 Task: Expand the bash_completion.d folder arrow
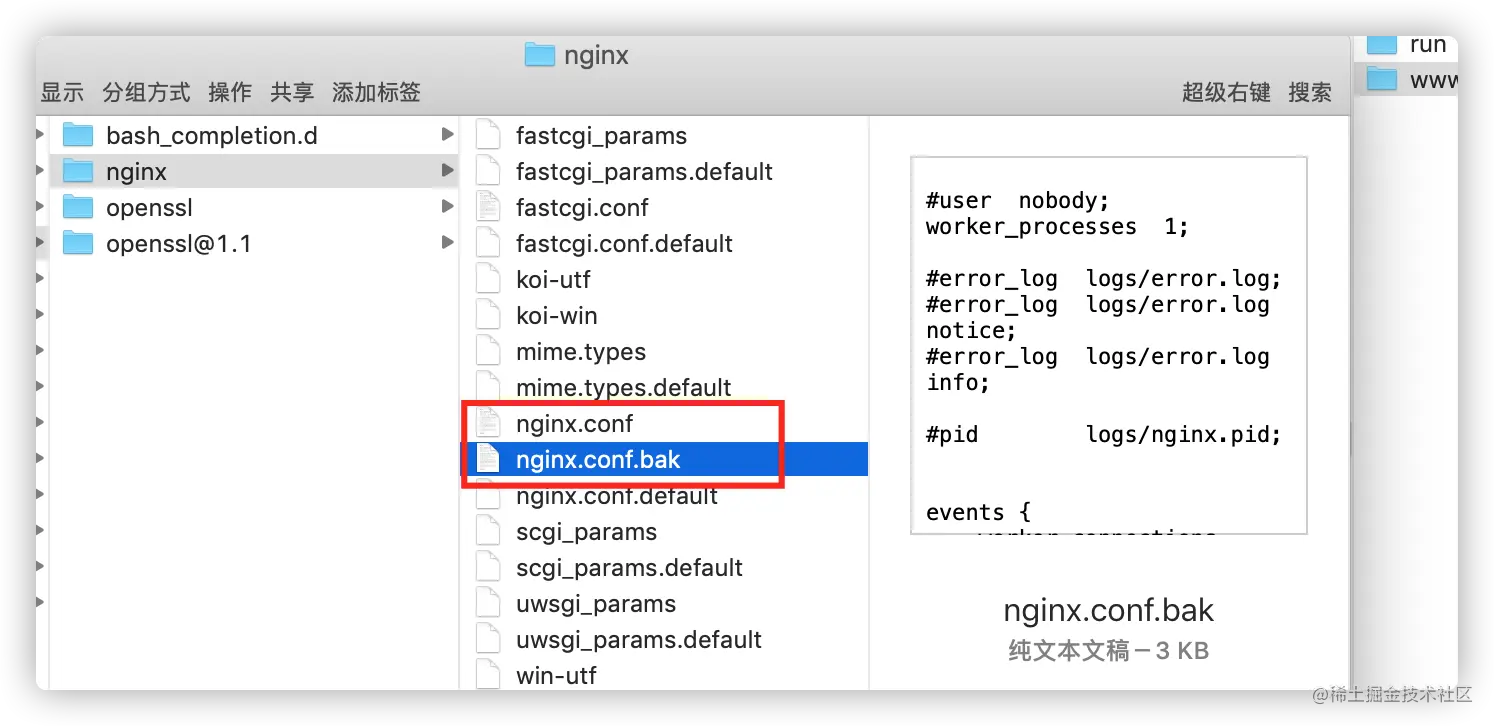pos(447,135)
